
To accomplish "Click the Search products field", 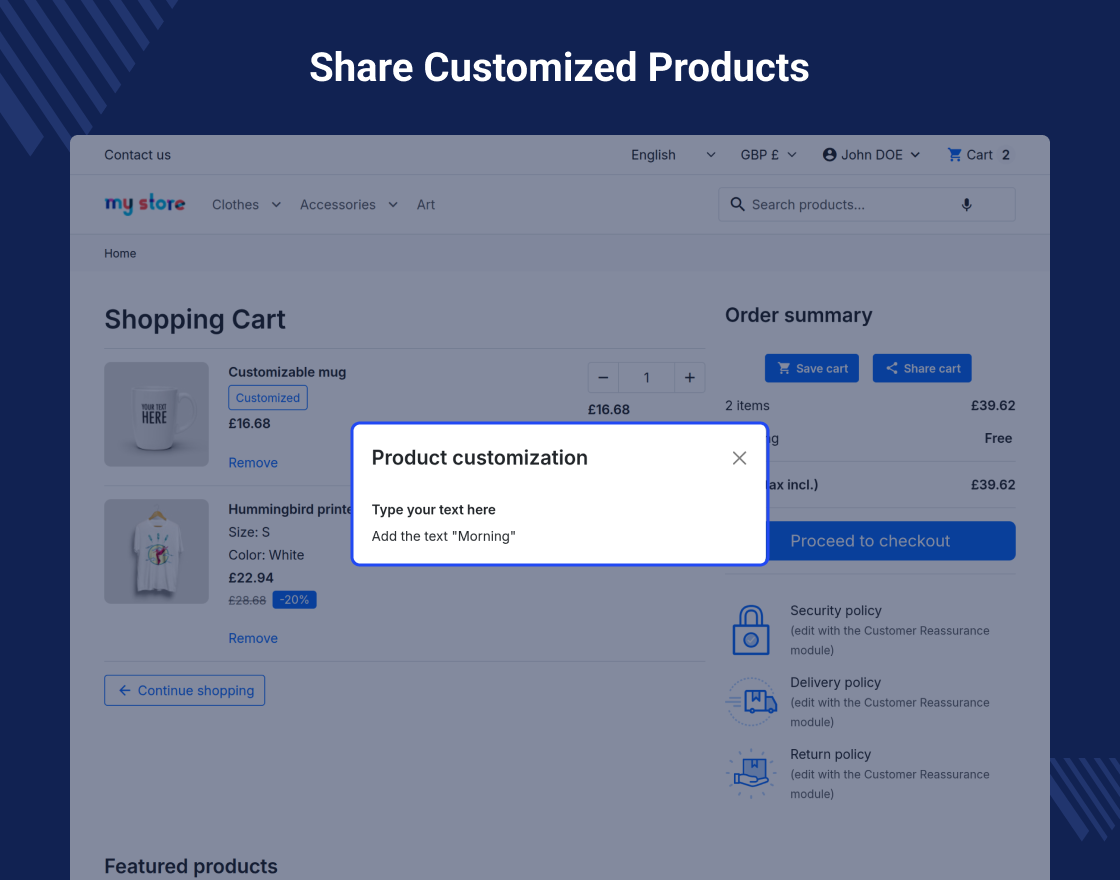I will point(866,205).
